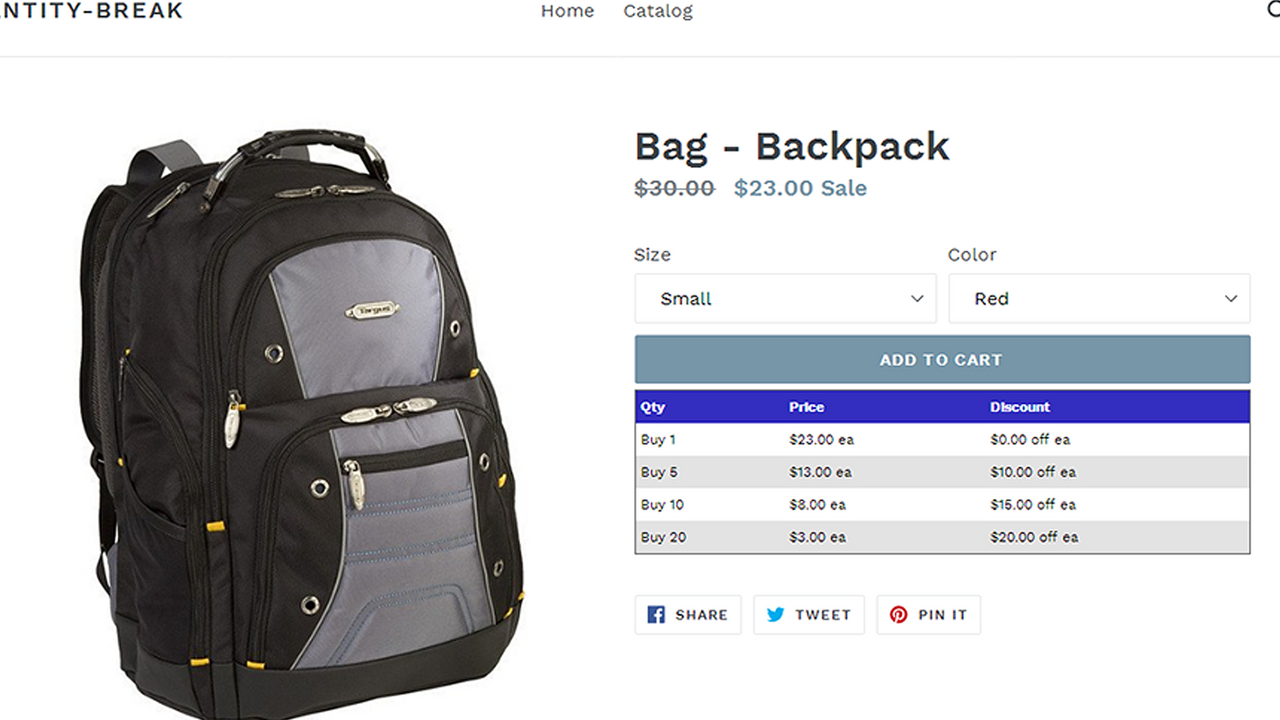Screen dimensions: 1280x720
Task: Expand the Color dropdown showing Red
Action: click(x=1099, y=298)
